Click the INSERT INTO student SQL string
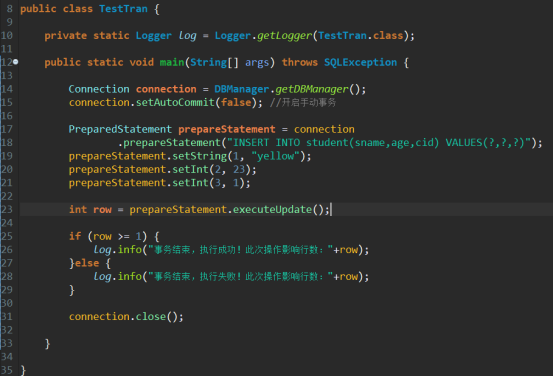Screen dimensions: 554x377 click(x=379, y=143)
